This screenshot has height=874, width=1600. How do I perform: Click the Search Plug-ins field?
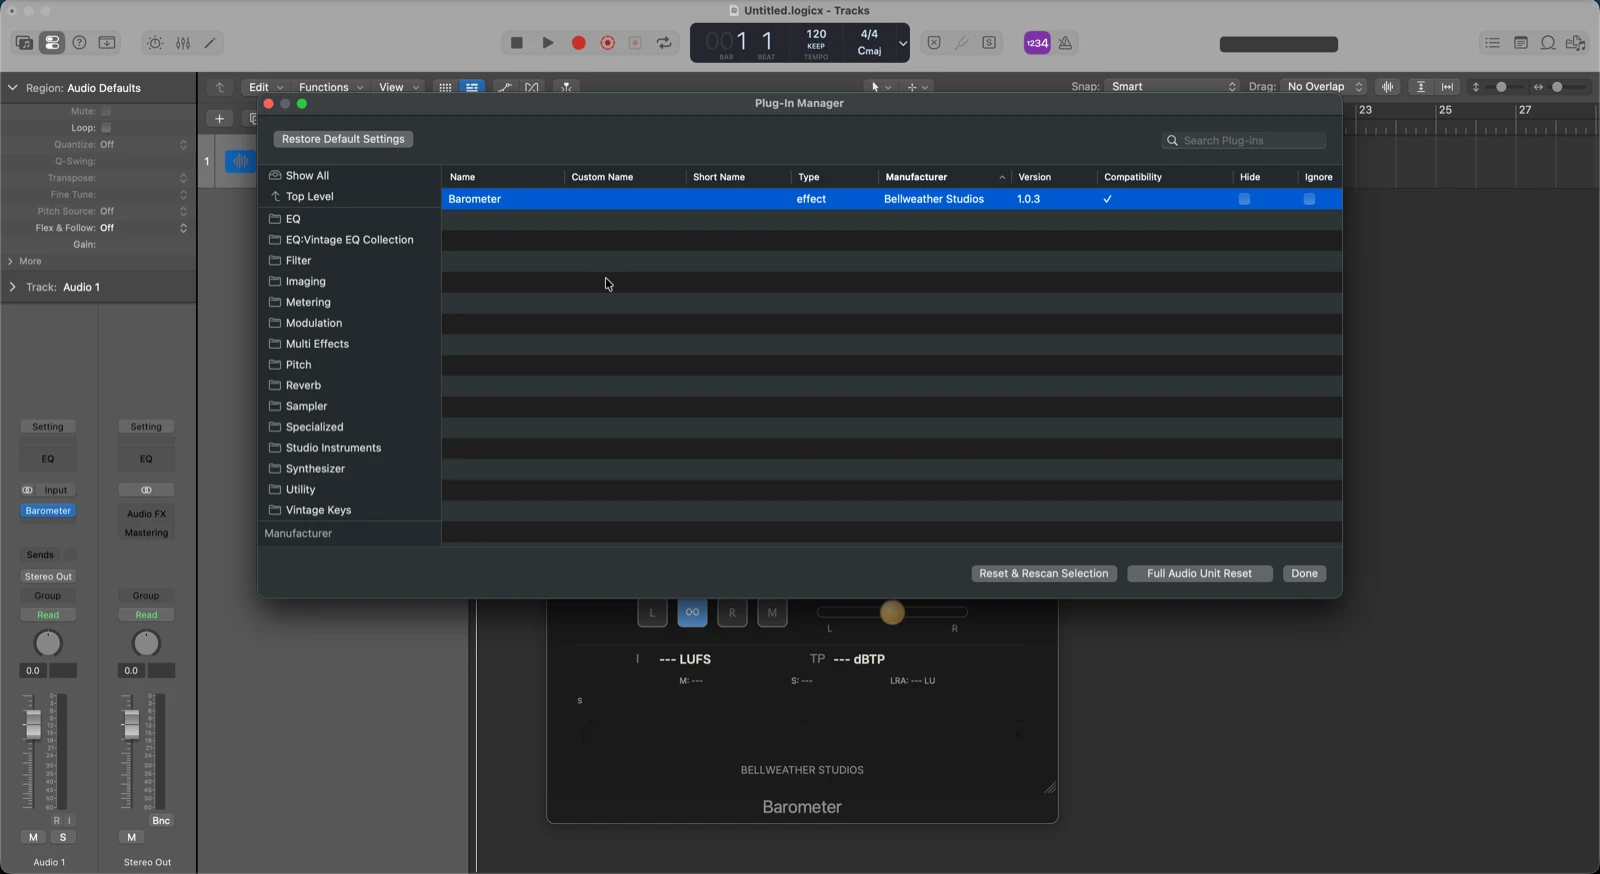tap(1244, 141)
